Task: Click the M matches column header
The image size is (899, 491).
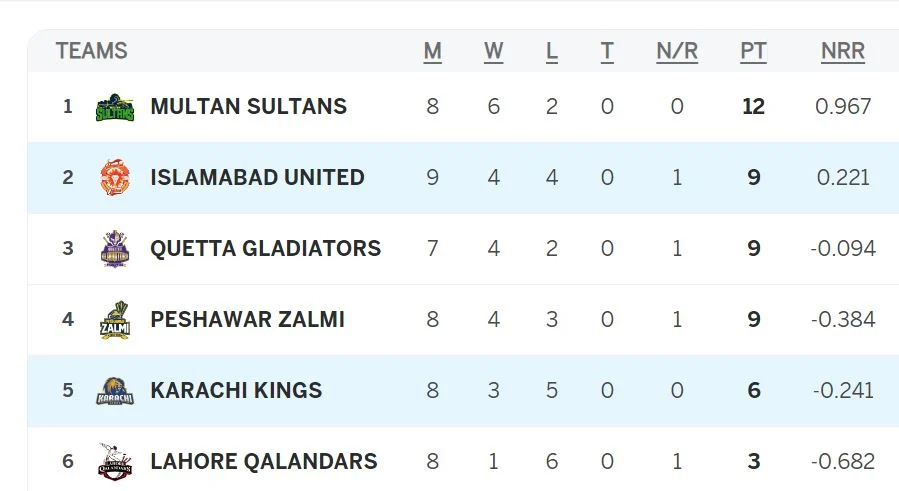Action: click(432, 51)
